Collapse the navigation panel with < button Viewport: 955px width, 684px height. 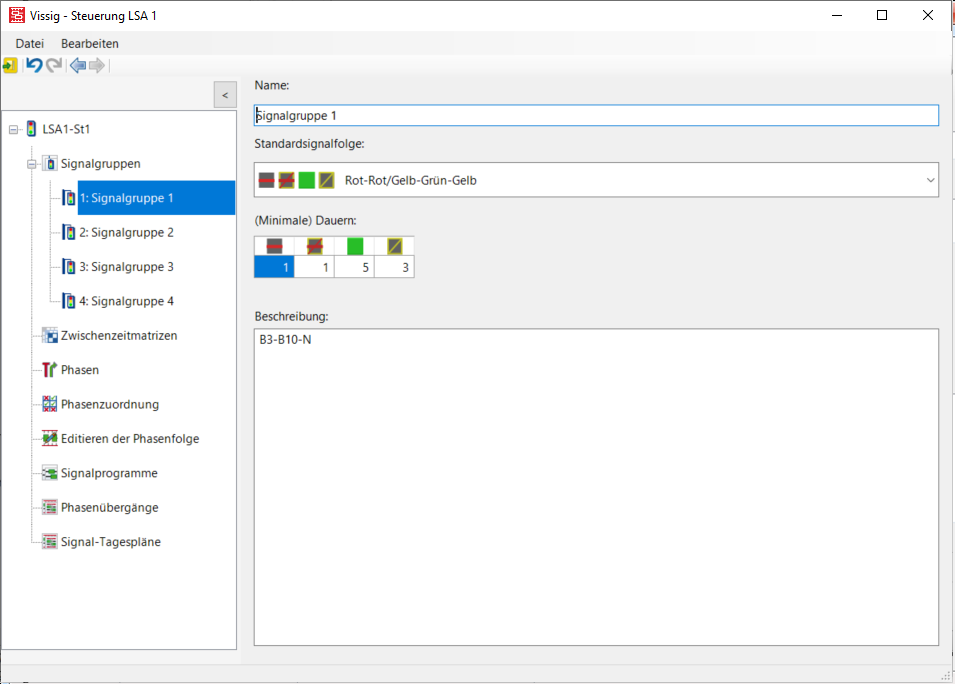tap(225, 95)
